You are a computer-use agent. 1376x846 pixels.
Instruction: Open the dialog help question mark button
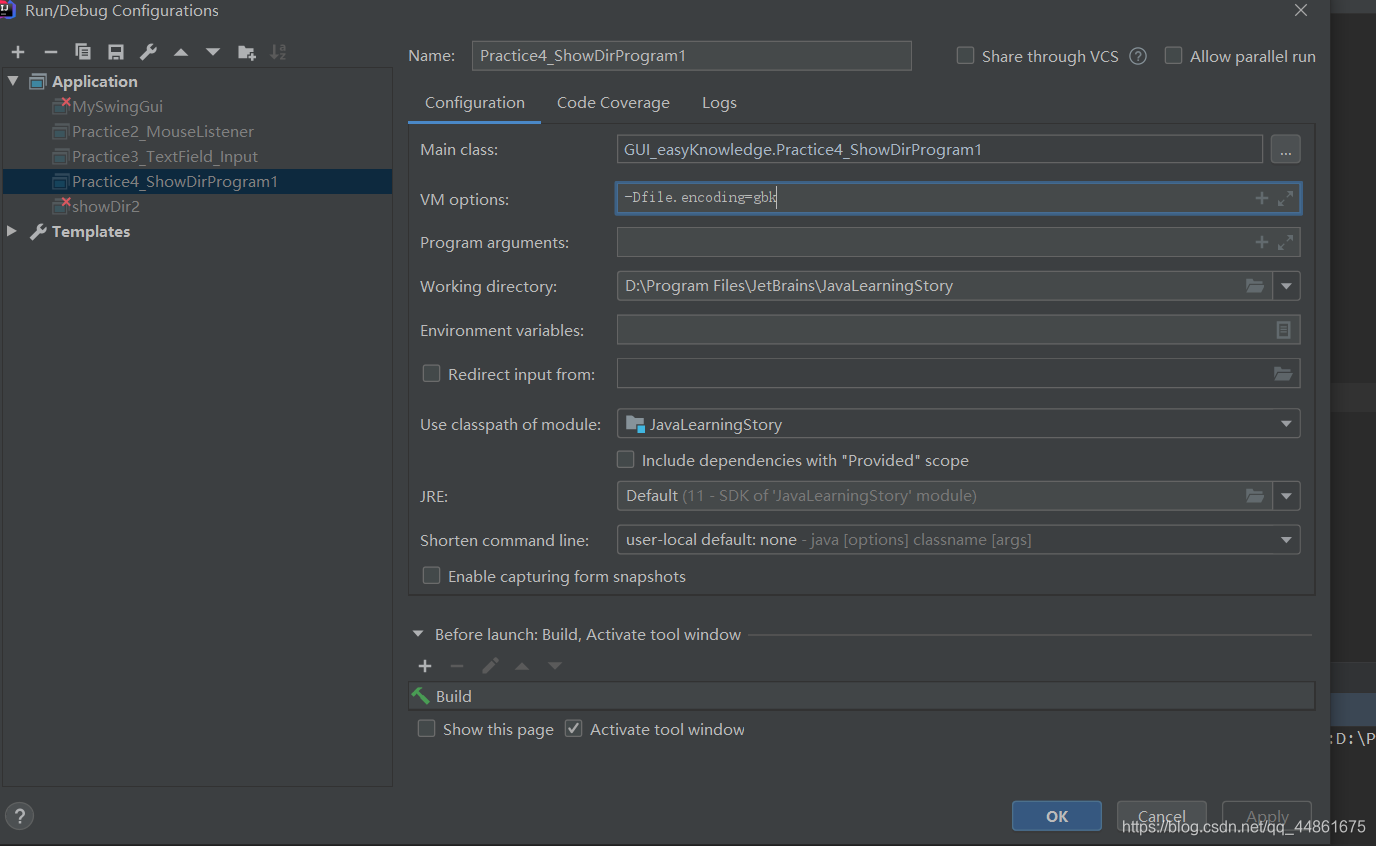tap(19, 815)
